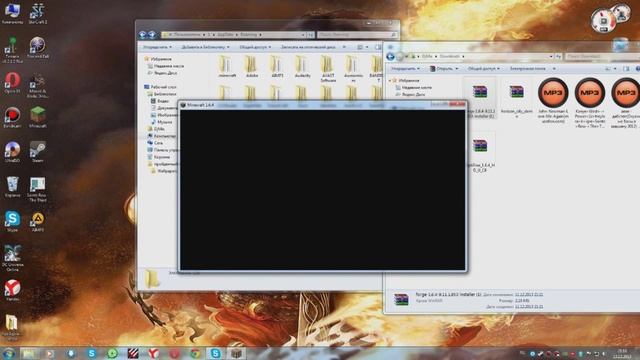Image resolution: width=640 pixels, height=360 pixels.
Task: Go back in the Downloads Explorer window
Action: (x=390, y=56)
